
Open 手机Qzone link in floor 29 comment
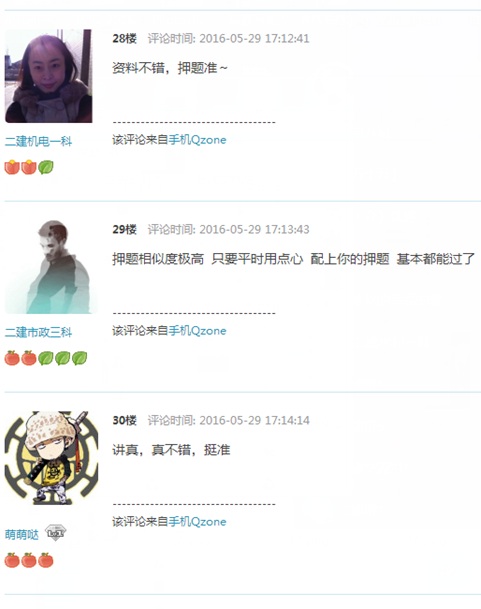click(x=197, y=331)
